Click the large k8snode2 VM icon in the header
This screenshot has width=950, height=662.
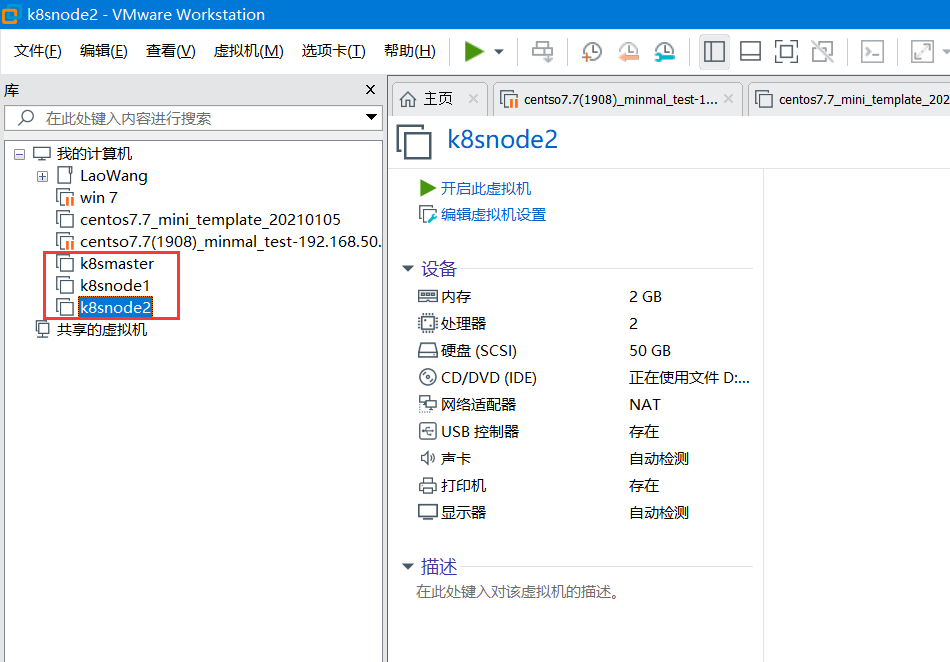[414, 142]
